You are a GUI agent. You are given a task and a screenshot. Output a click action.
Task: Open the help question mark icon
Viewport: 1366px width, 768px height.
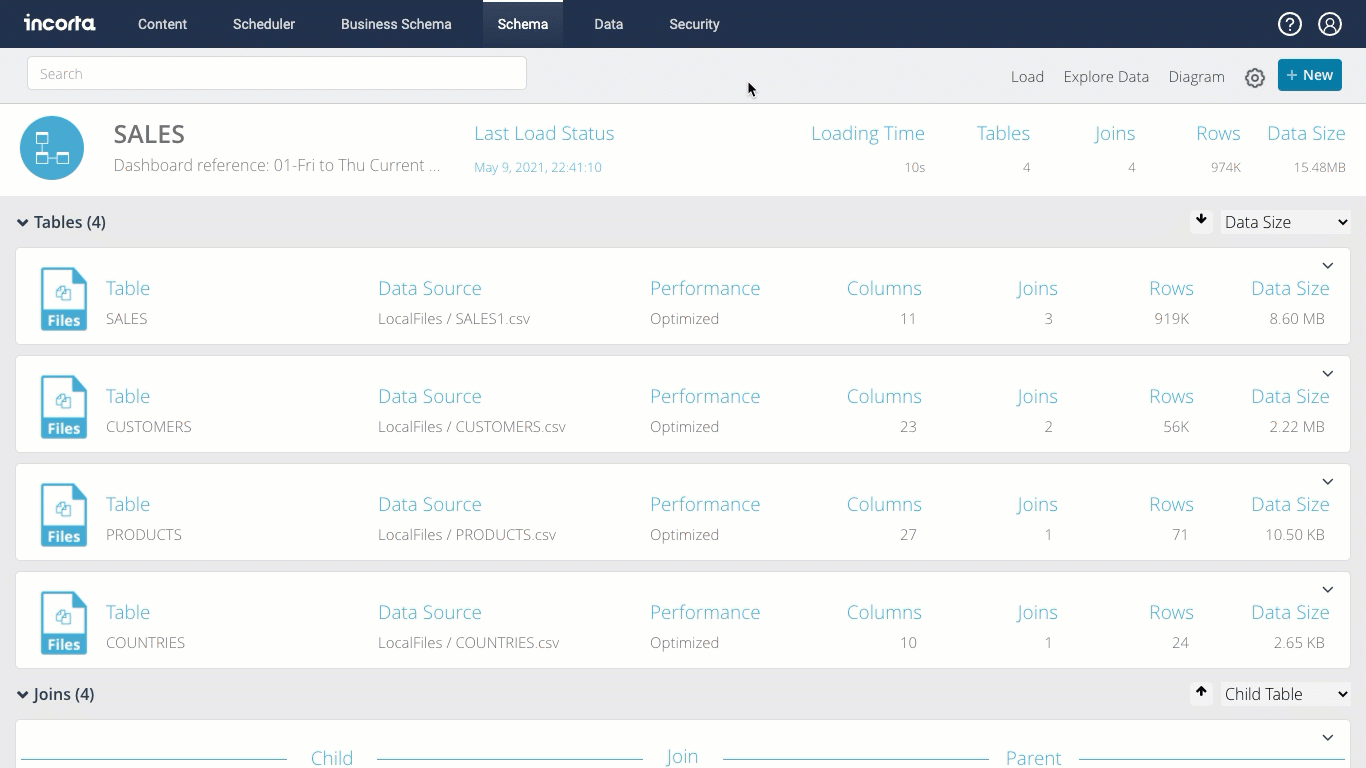coord(1290,24)
